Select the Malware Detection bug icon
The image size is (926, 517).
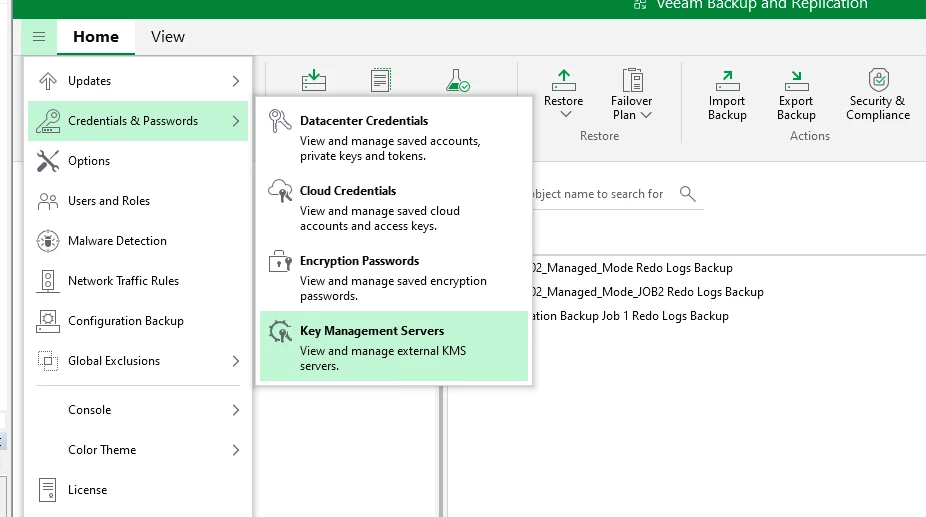click(x=48, y=241)
